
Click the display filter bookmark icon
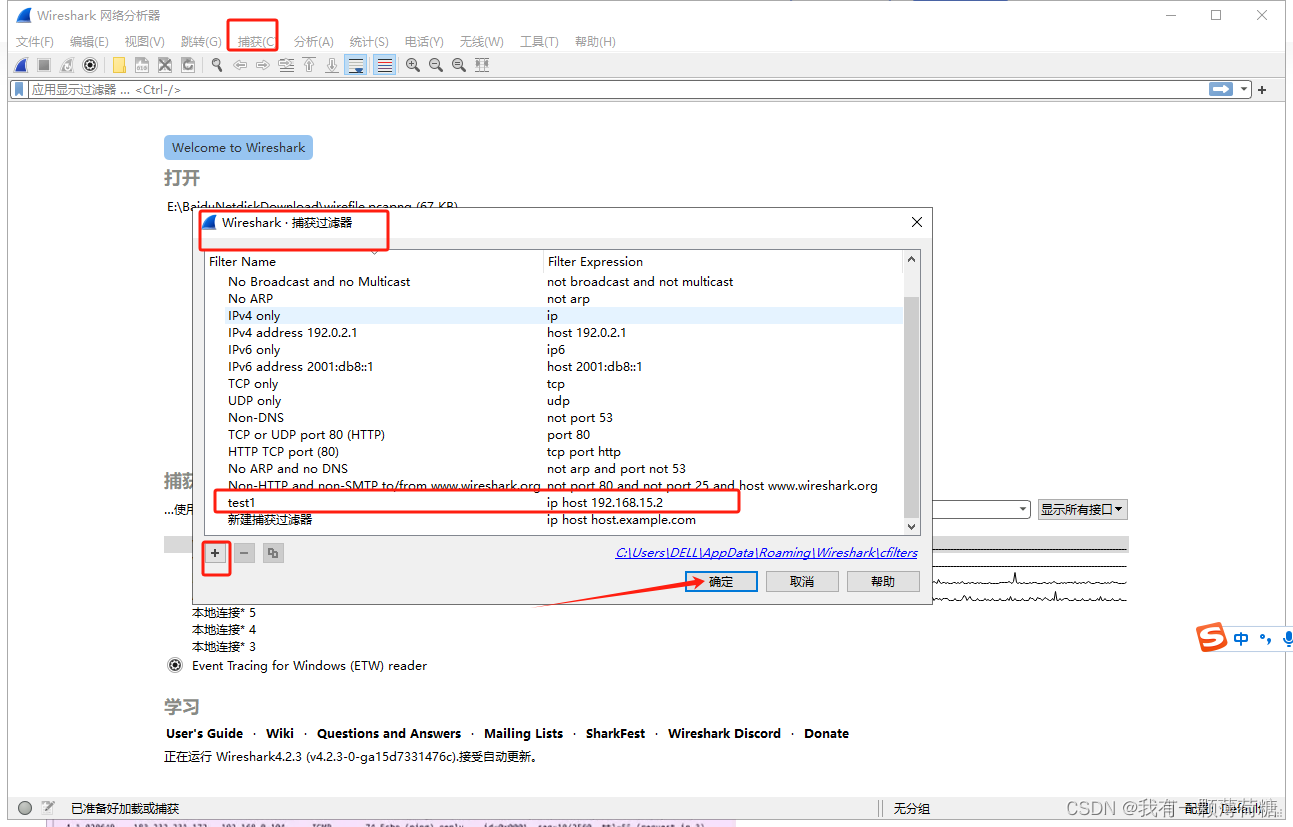[19, 89]
